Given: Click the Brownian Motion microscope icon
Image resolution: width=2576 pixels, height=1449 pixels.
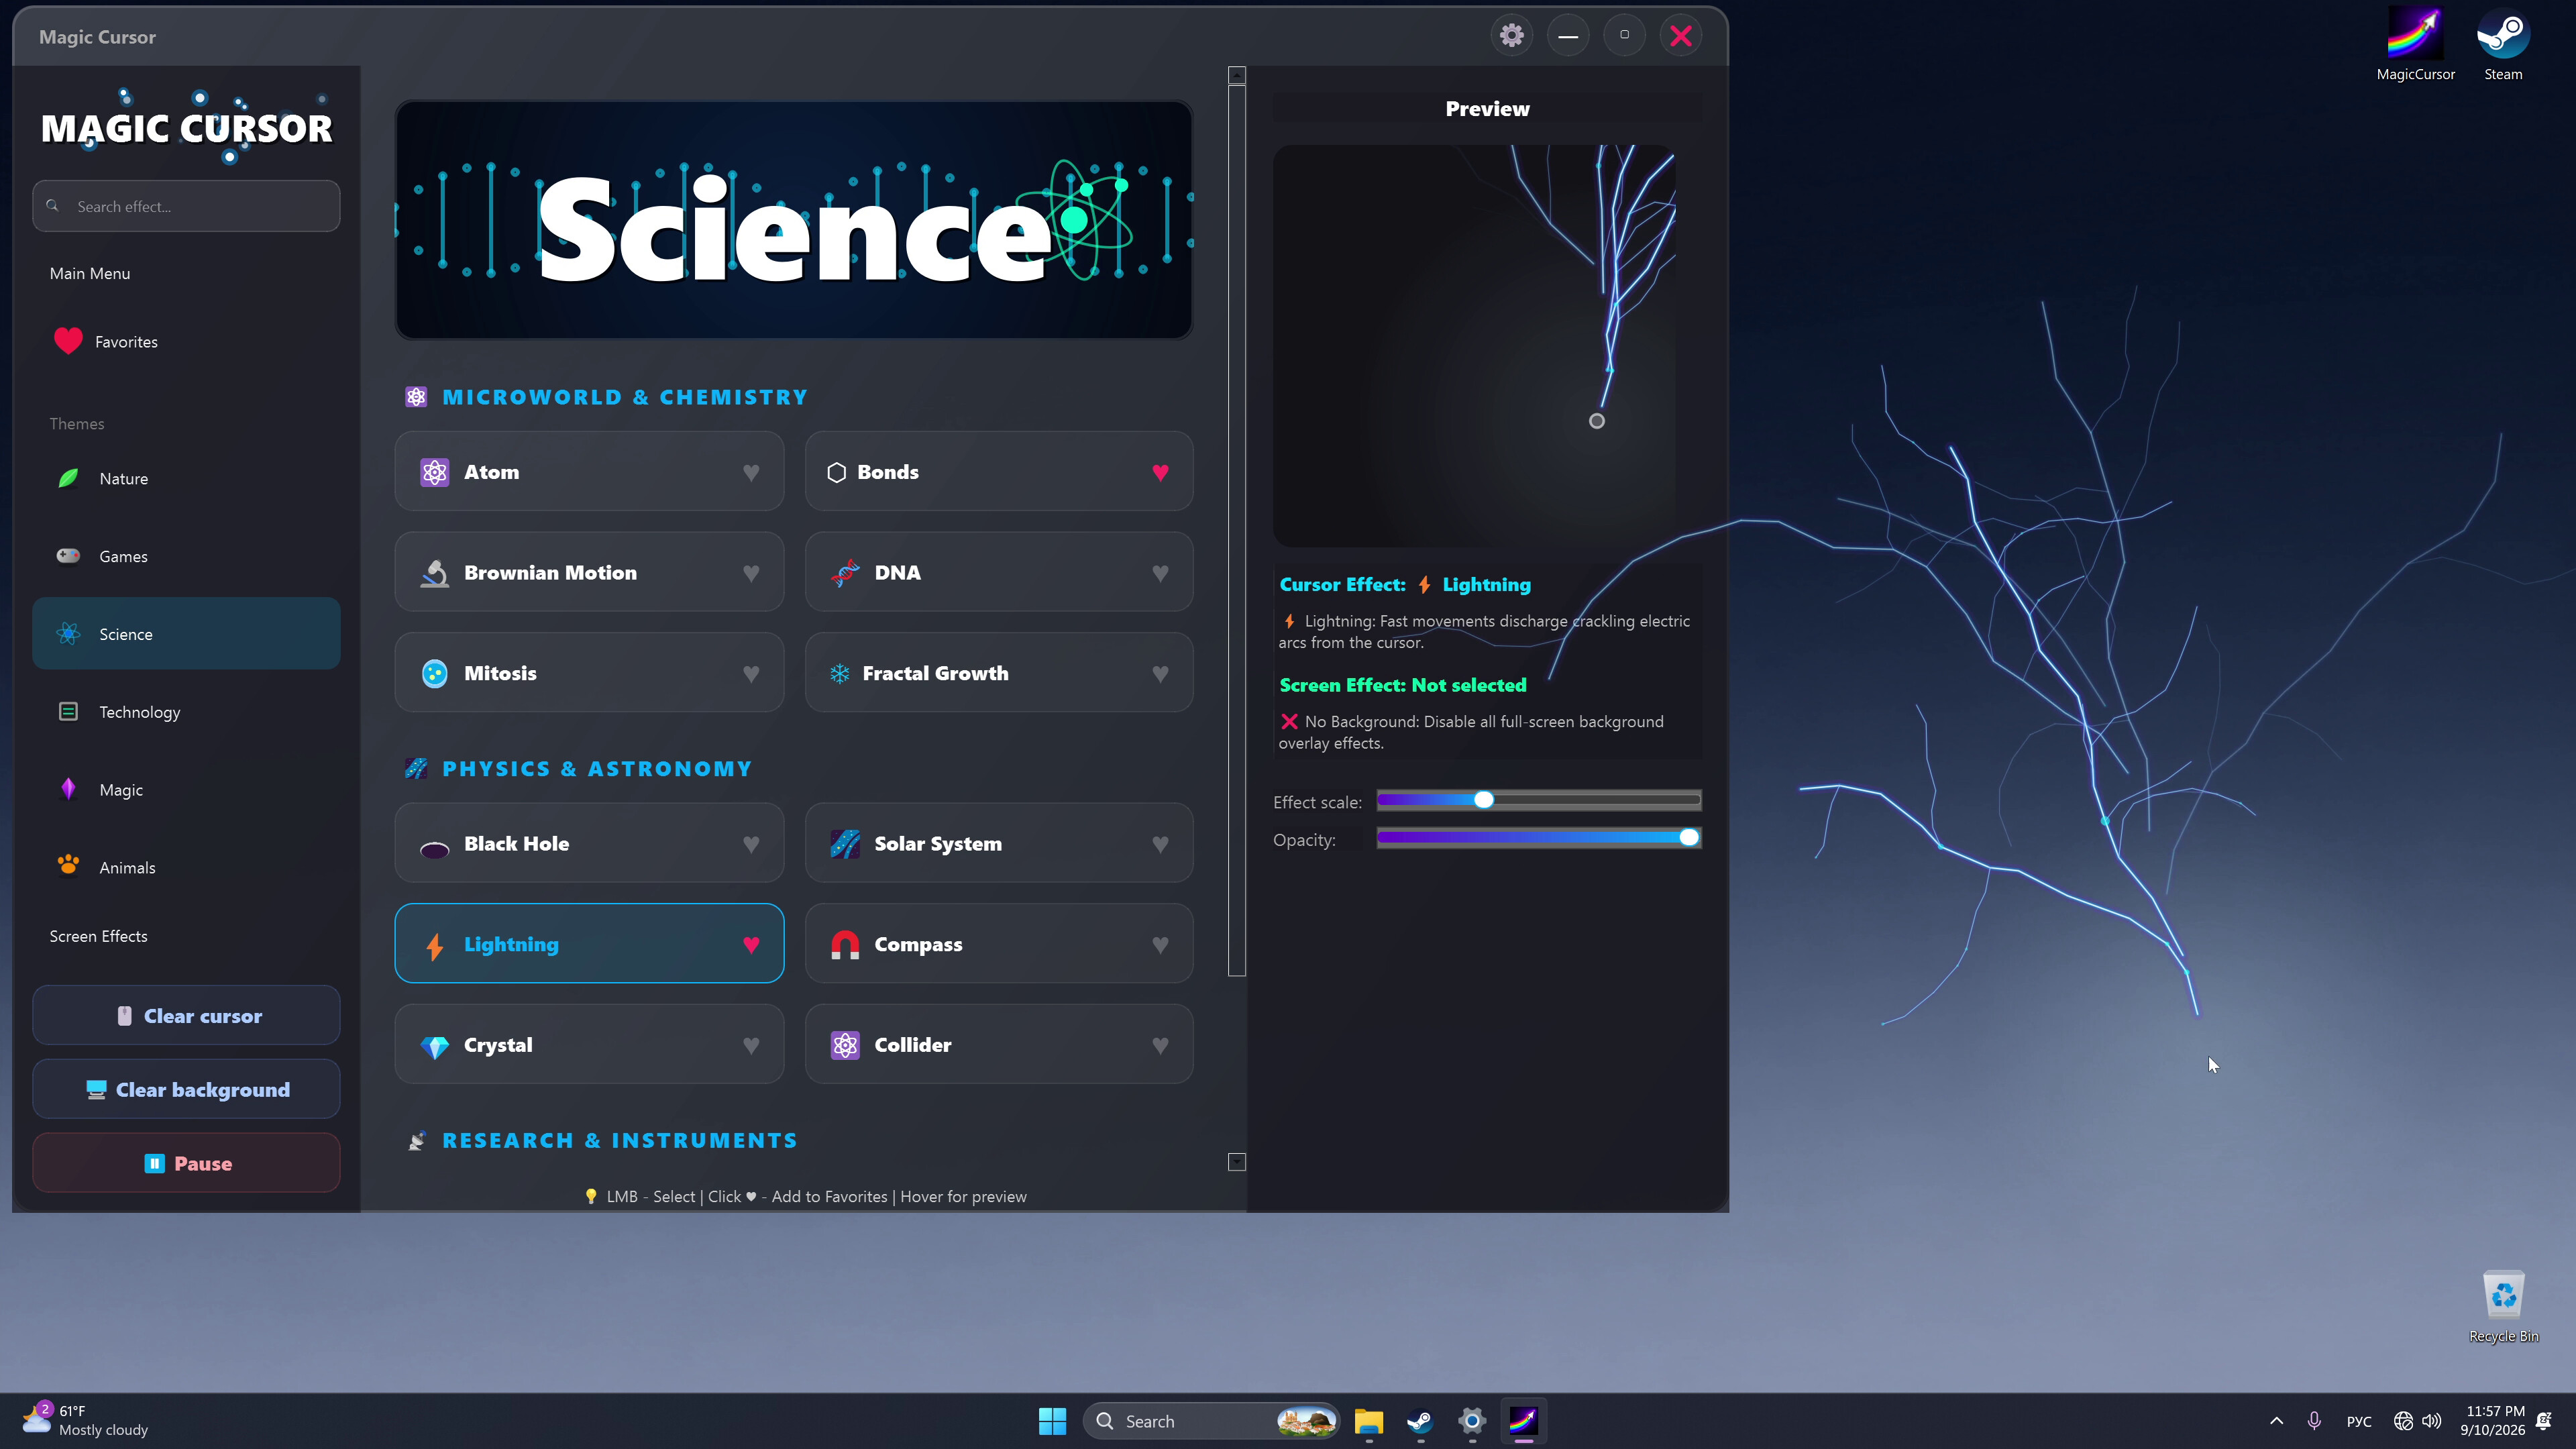Looking at the screenshot, I should [434, 573].
